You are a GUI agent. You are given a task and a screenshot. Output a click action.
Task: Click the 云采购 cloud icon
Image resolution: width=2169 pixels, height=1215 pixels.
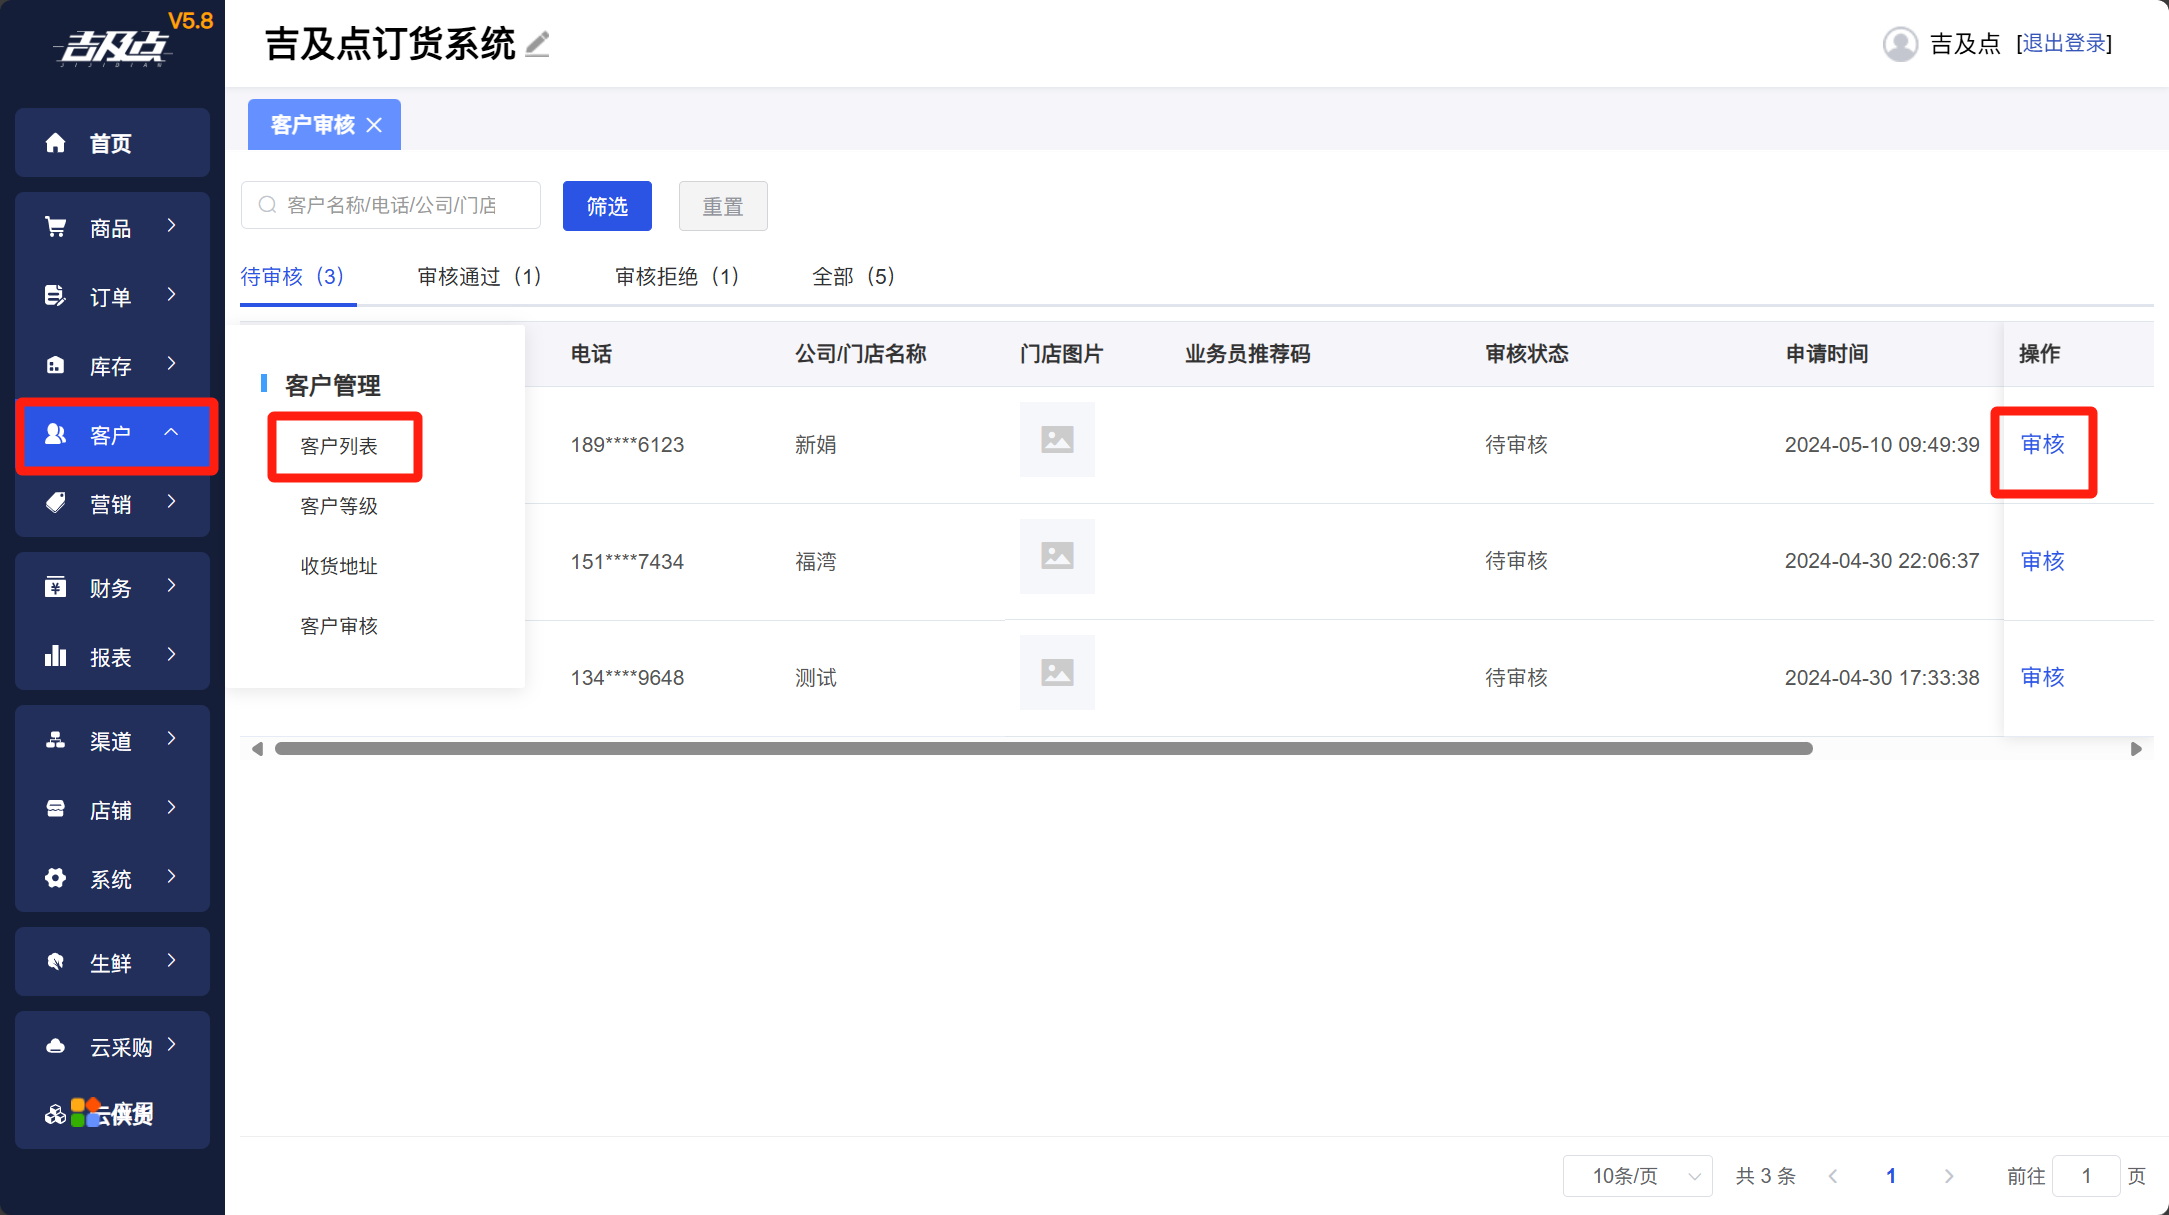56,1046
